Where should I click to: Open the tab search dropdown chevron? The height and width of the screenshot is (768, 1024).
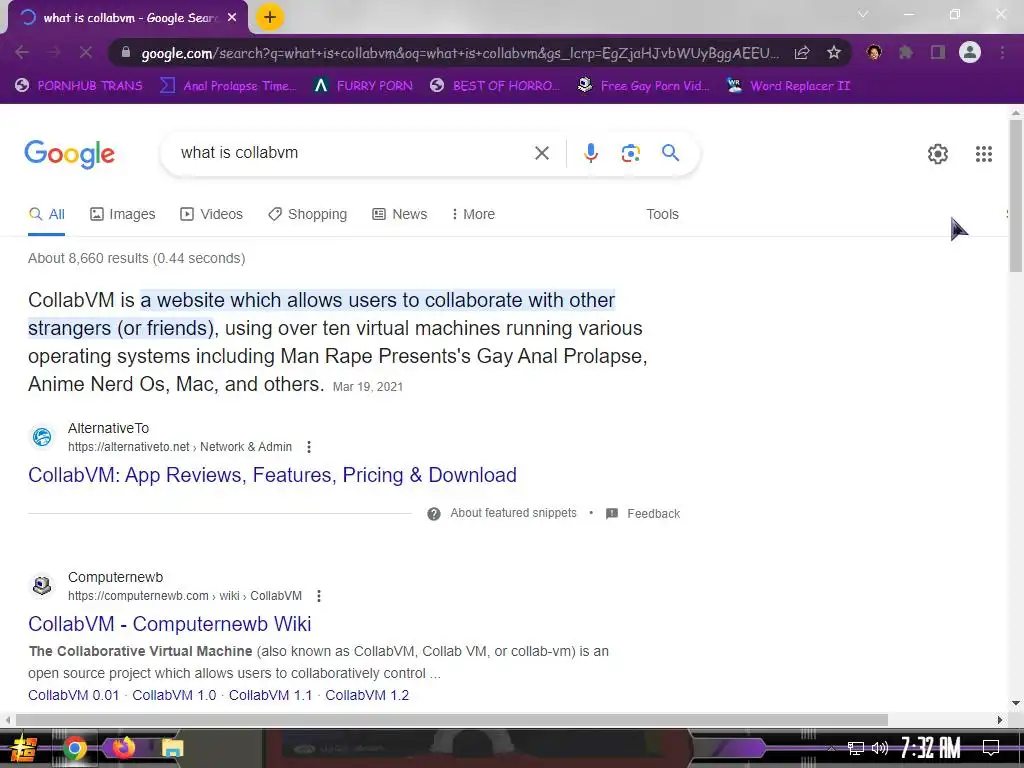[x=863, y=14]
